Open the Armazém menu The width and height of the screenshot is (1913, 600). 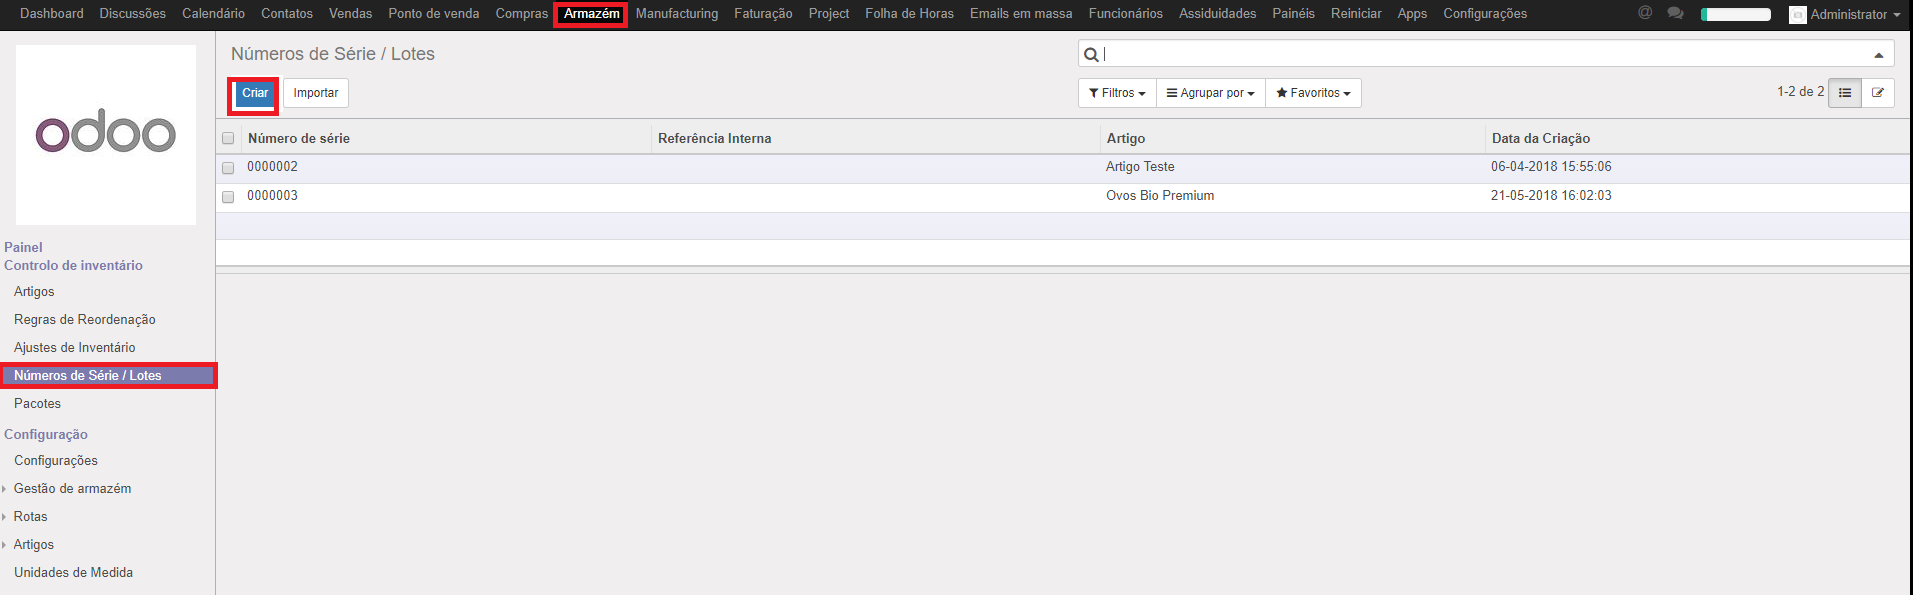[x=591, y=14]
